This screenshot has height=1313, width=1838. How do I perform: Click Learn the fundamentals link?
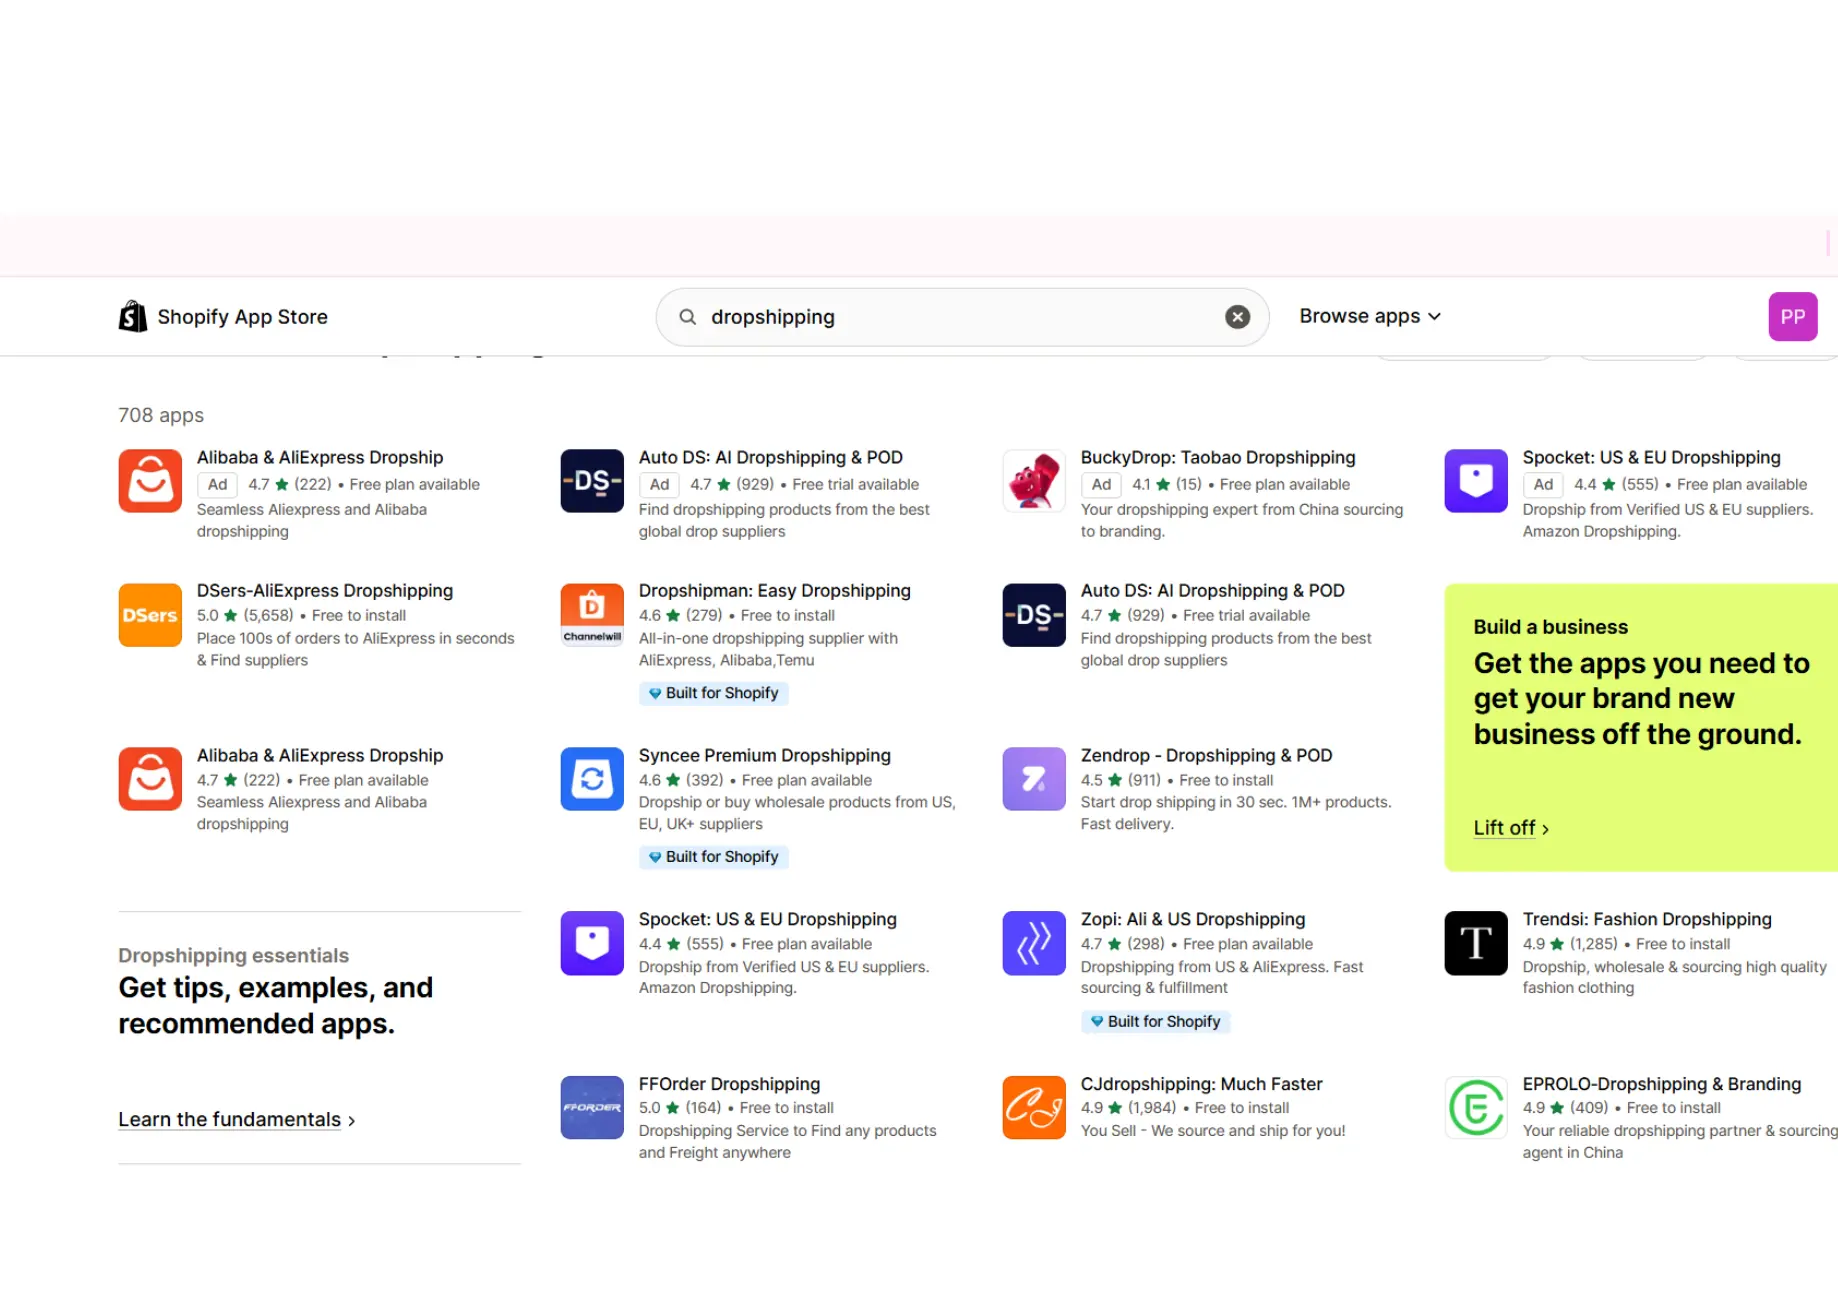click(x=237, y=1120)
